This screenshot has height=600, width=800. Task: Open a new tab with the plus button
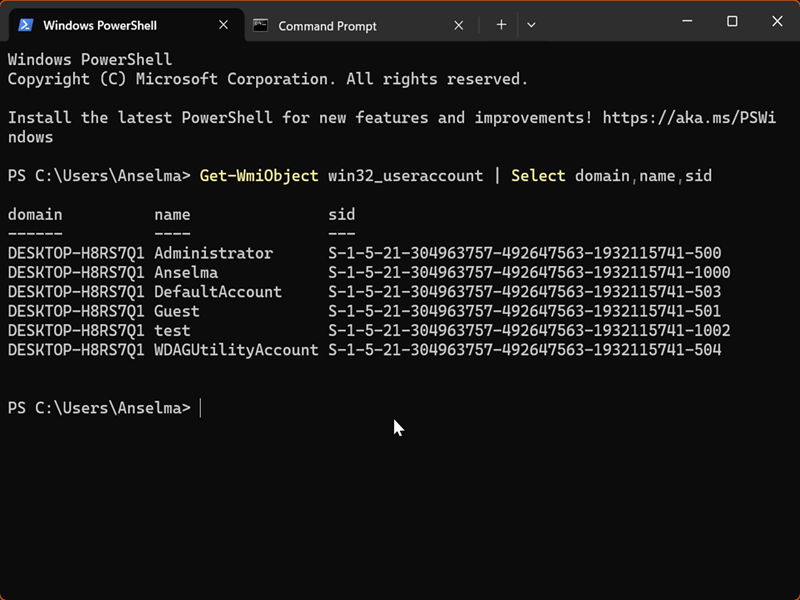[501, 25]
